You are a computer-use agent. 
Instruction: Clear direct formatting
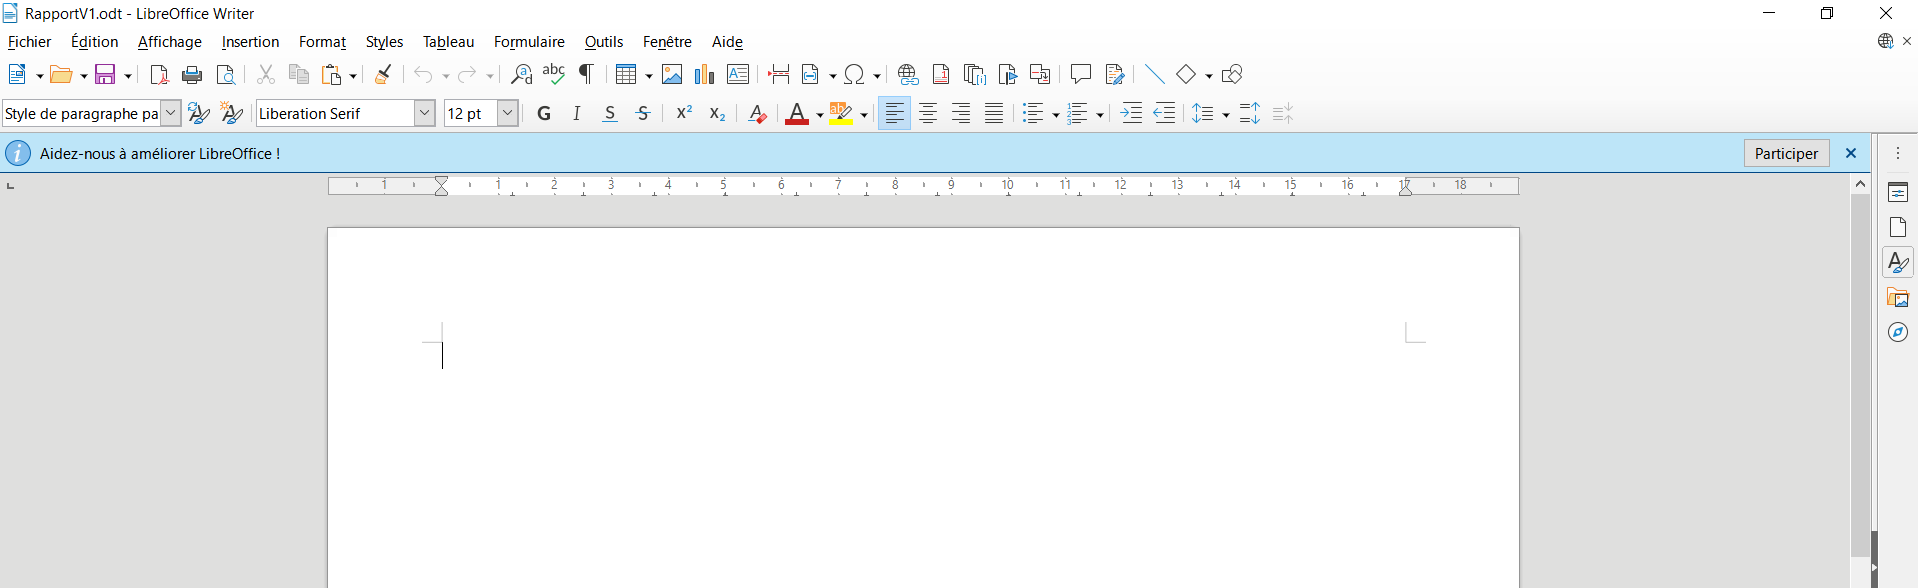coord(758,113)
